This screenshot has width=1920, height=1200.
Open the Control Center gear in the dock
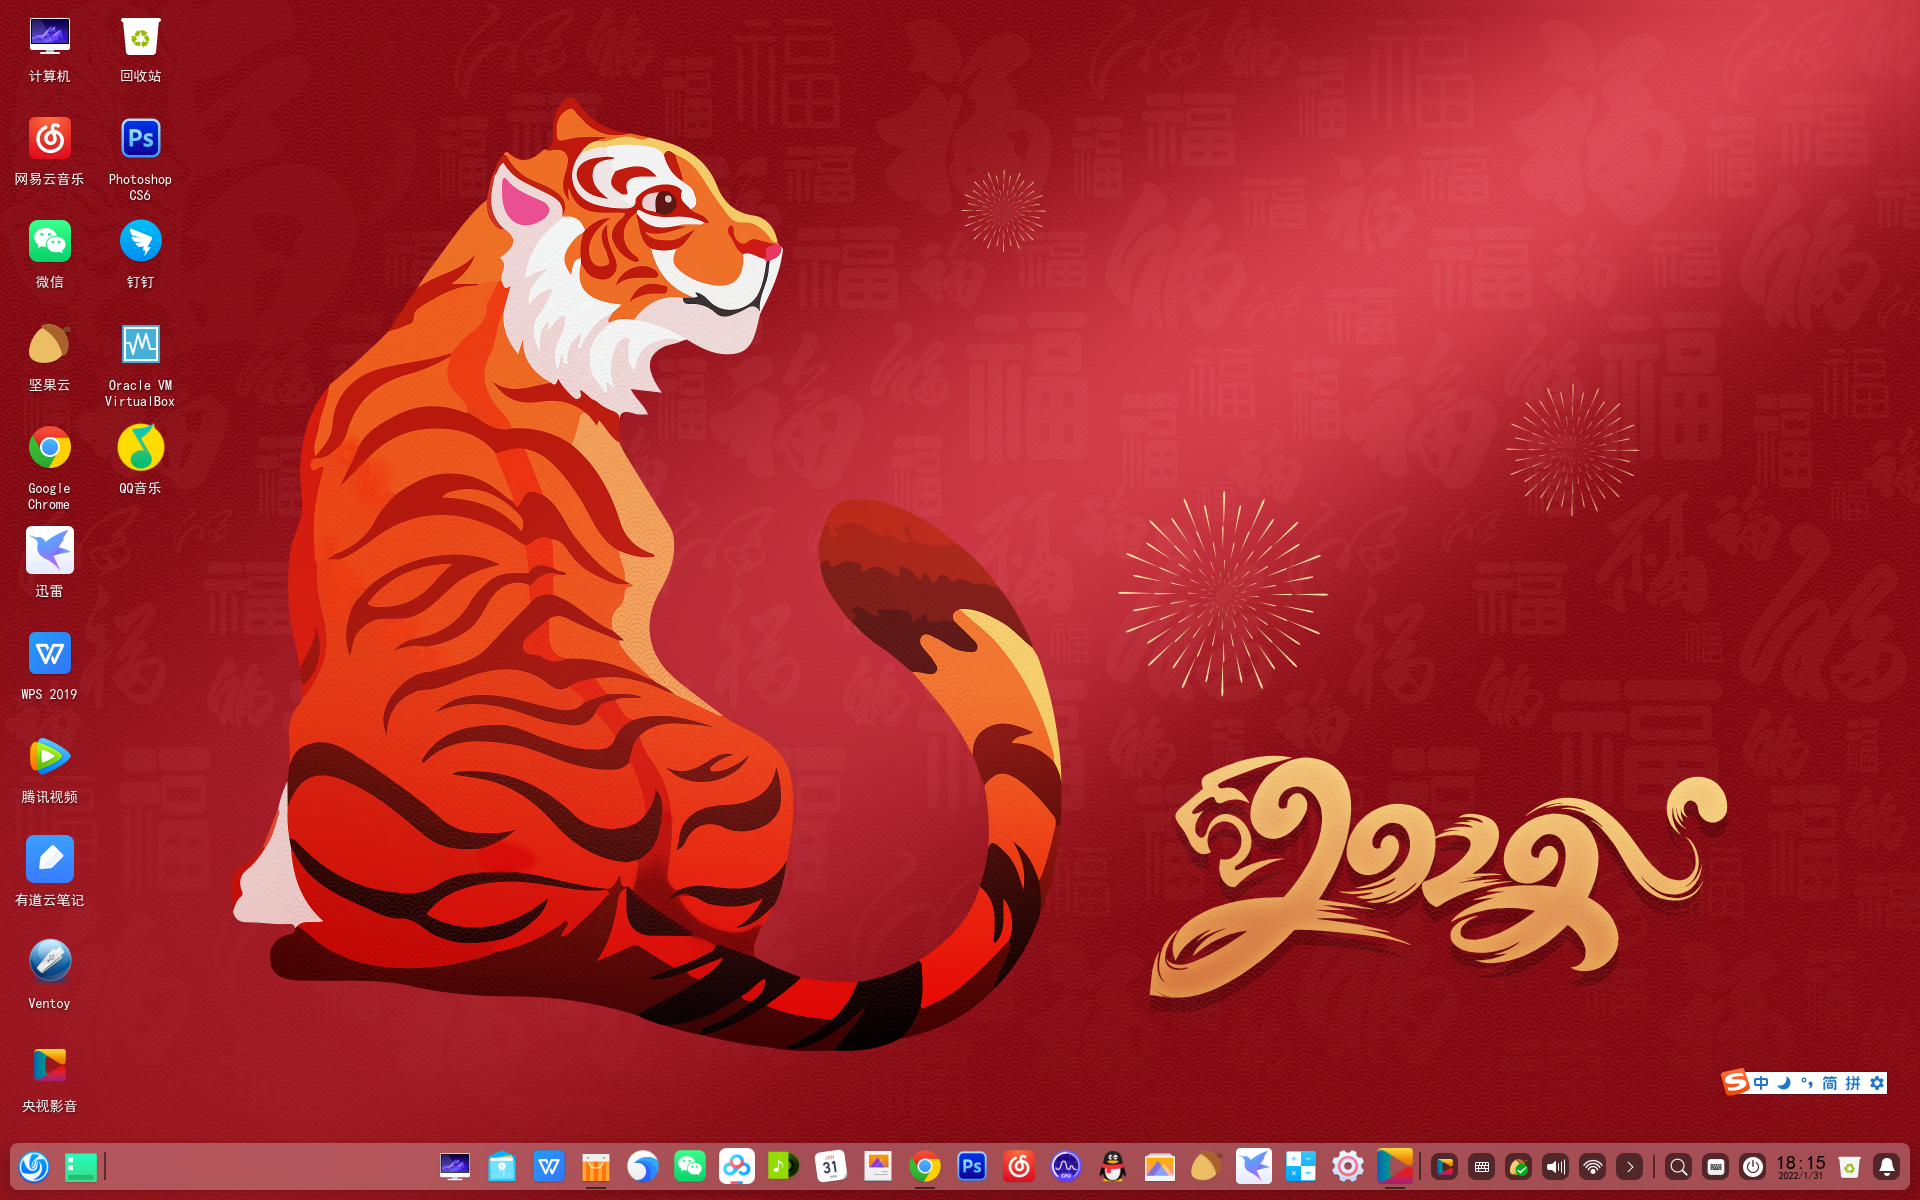(1347, 1166)
